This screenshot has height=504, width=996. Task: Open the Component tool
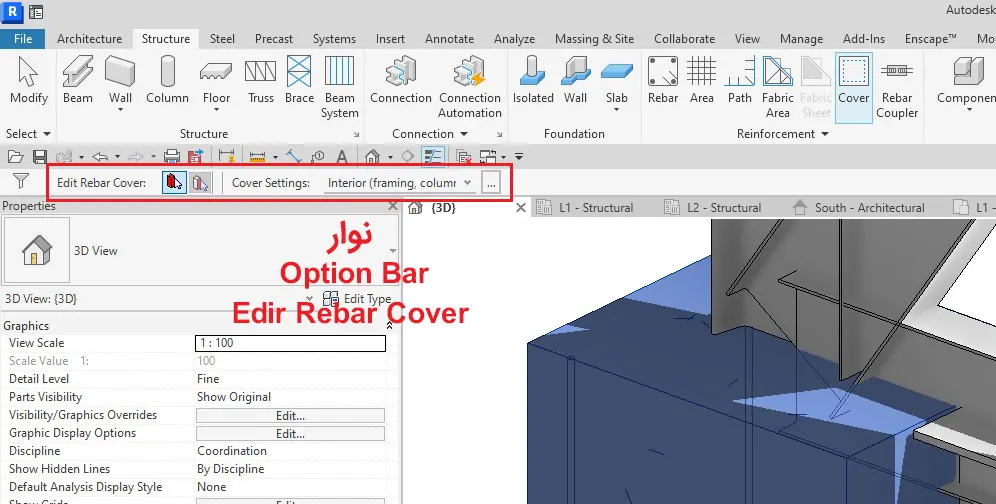coord(966,80)
